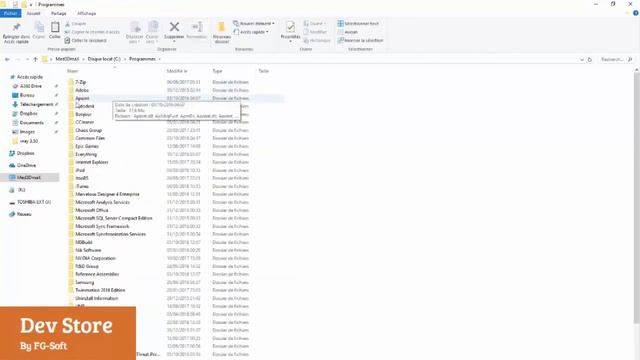The height and width of the screenshot is (360, 640).
Task: Select the NVIDIA Corporation folder
Action: 95,258
